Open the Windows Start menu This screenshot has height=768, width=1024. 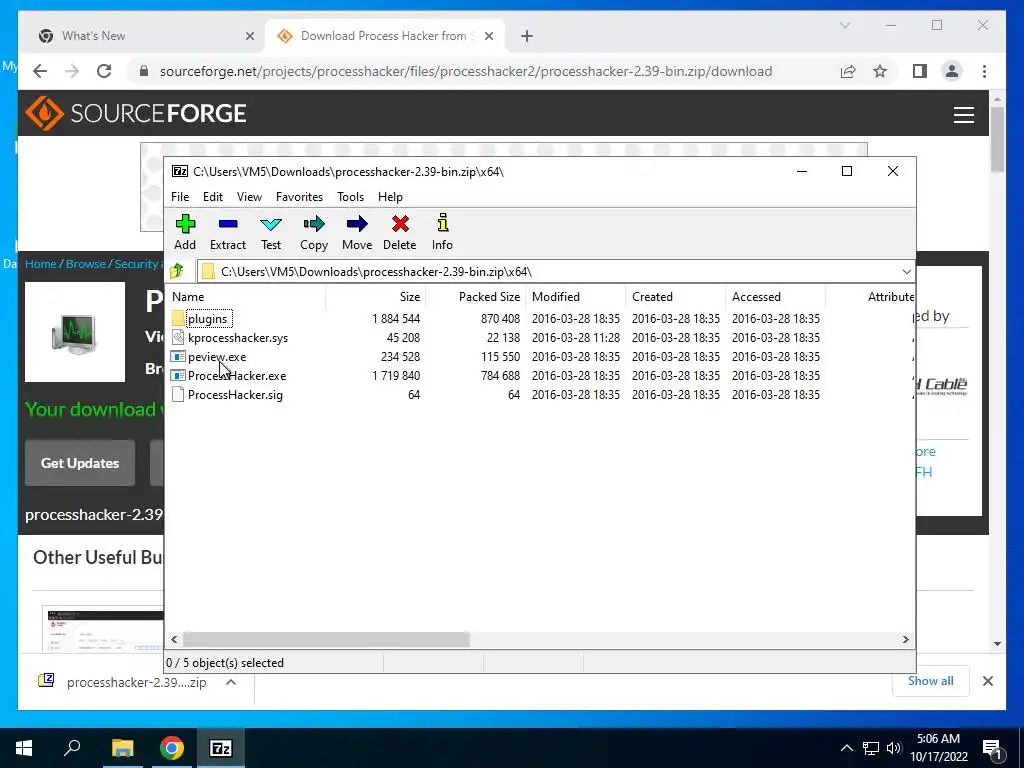pos(24,748)
